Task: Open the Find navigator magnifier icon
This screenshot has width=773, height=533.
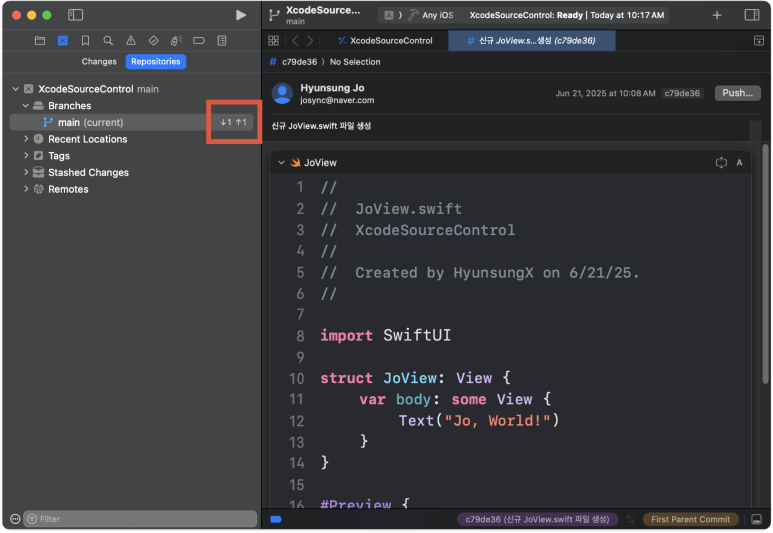Action: (108, 40)
